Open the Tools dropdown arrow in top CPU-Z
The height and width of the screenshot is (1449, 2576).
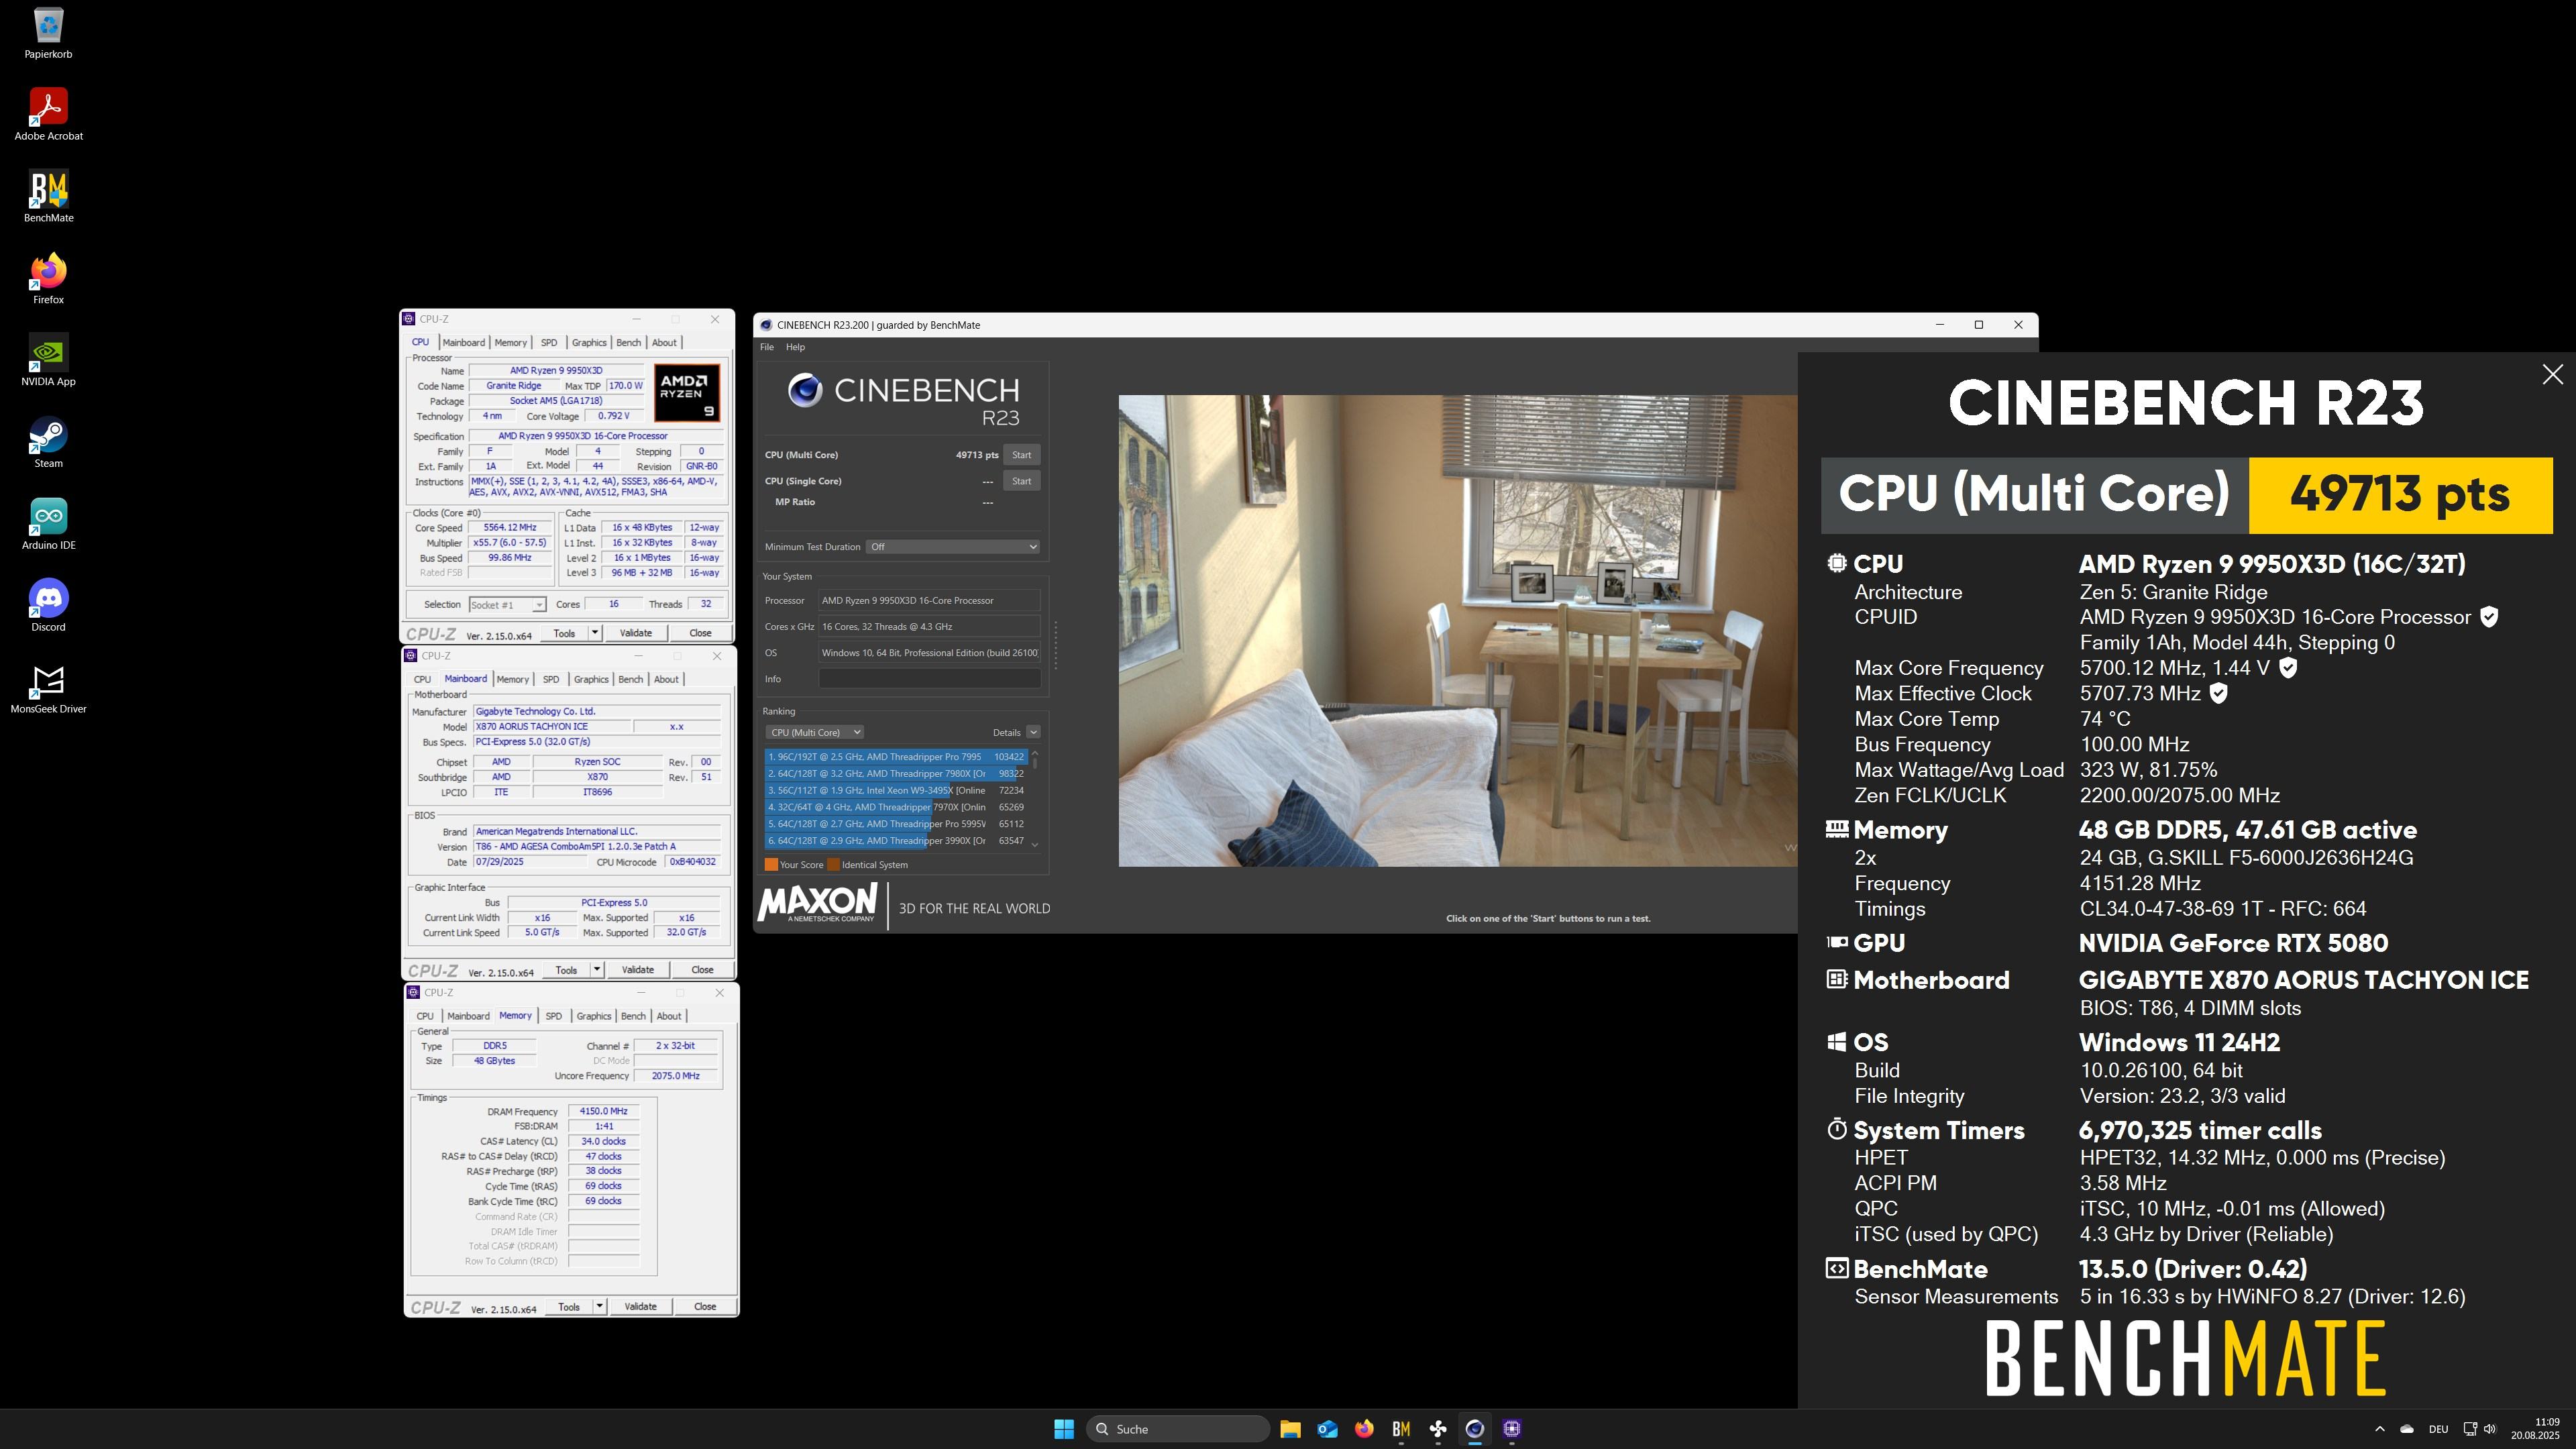tap(595, 633)
